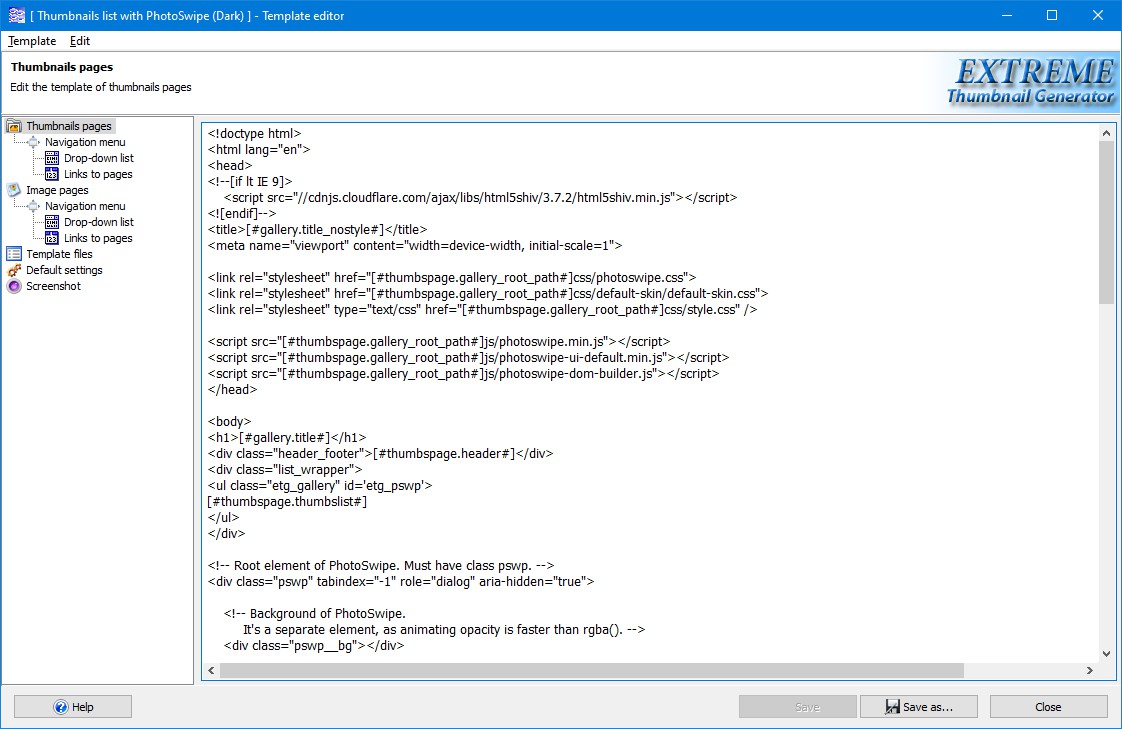
Task: Click the vertical scrollbar thumb
Action: click(1106, 222)
